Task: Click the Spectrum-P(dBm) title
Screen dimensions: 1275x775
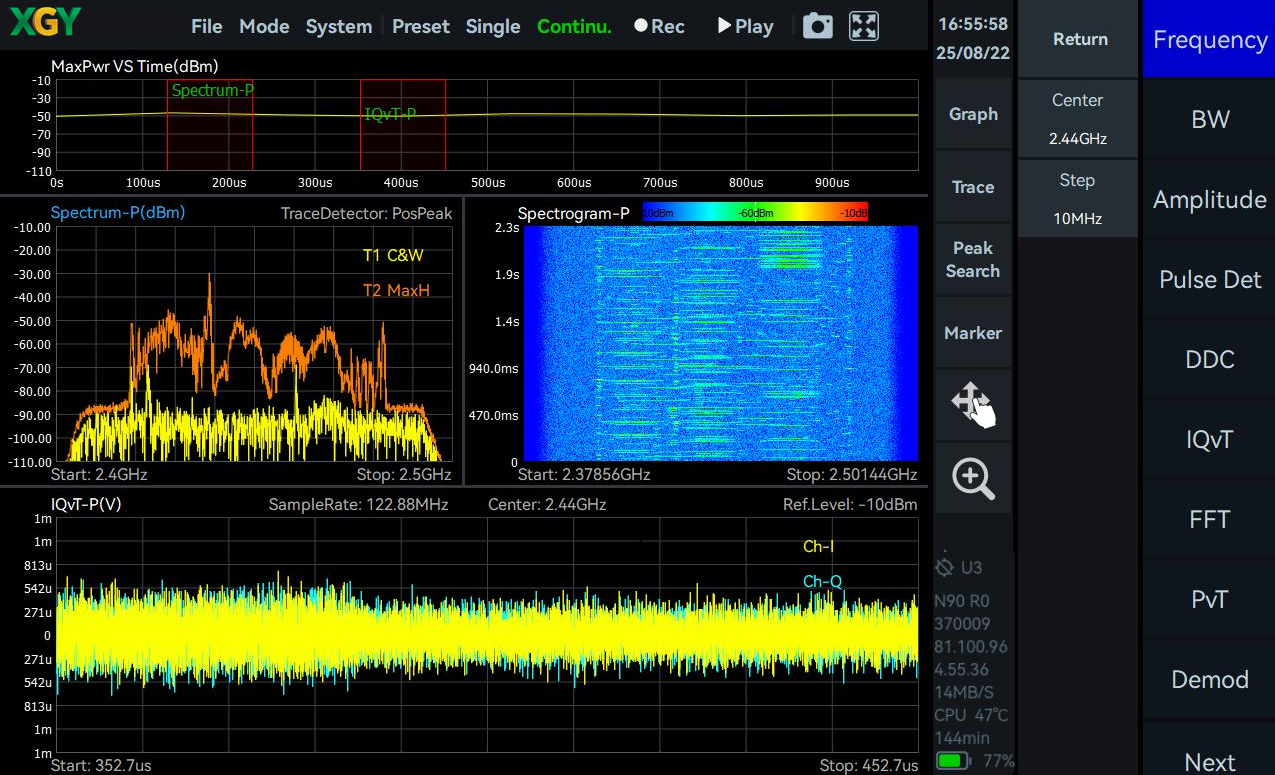Action: click(118, 212)
